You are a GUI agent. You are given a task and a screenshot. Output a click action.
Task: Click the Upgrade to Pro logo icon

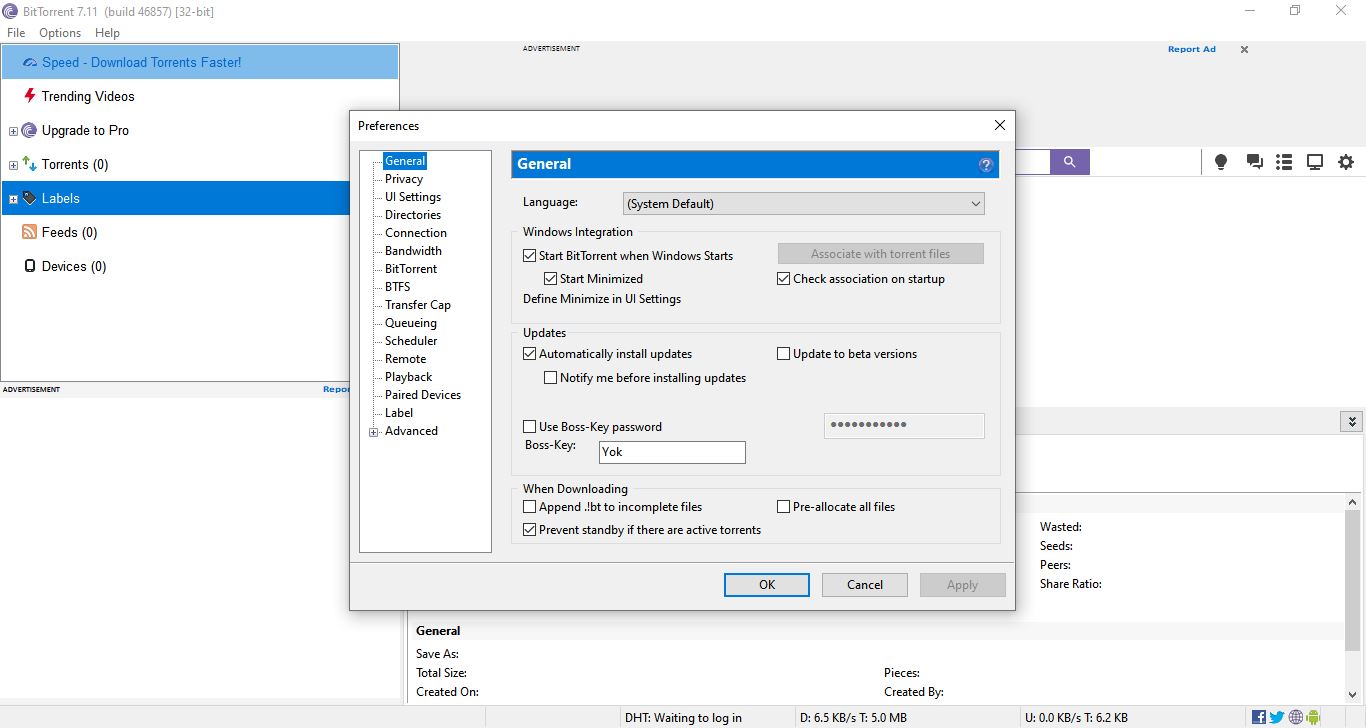(29, 130)
